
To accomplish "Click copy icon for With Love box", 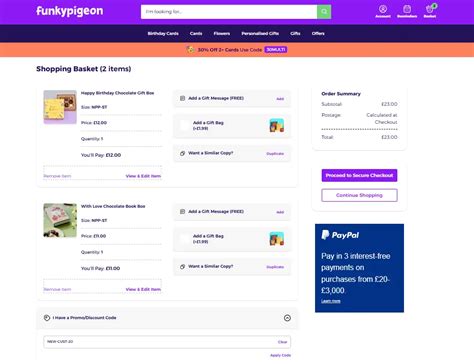I will click(182, 267).
